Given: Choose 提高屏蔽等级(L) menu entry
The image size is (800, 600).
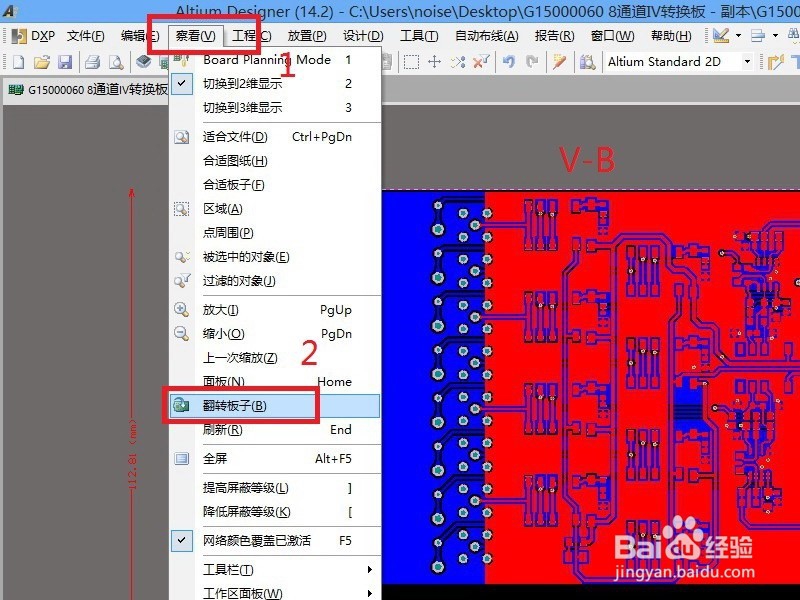Looking at the screenshot, I should (x=276, y=488).
